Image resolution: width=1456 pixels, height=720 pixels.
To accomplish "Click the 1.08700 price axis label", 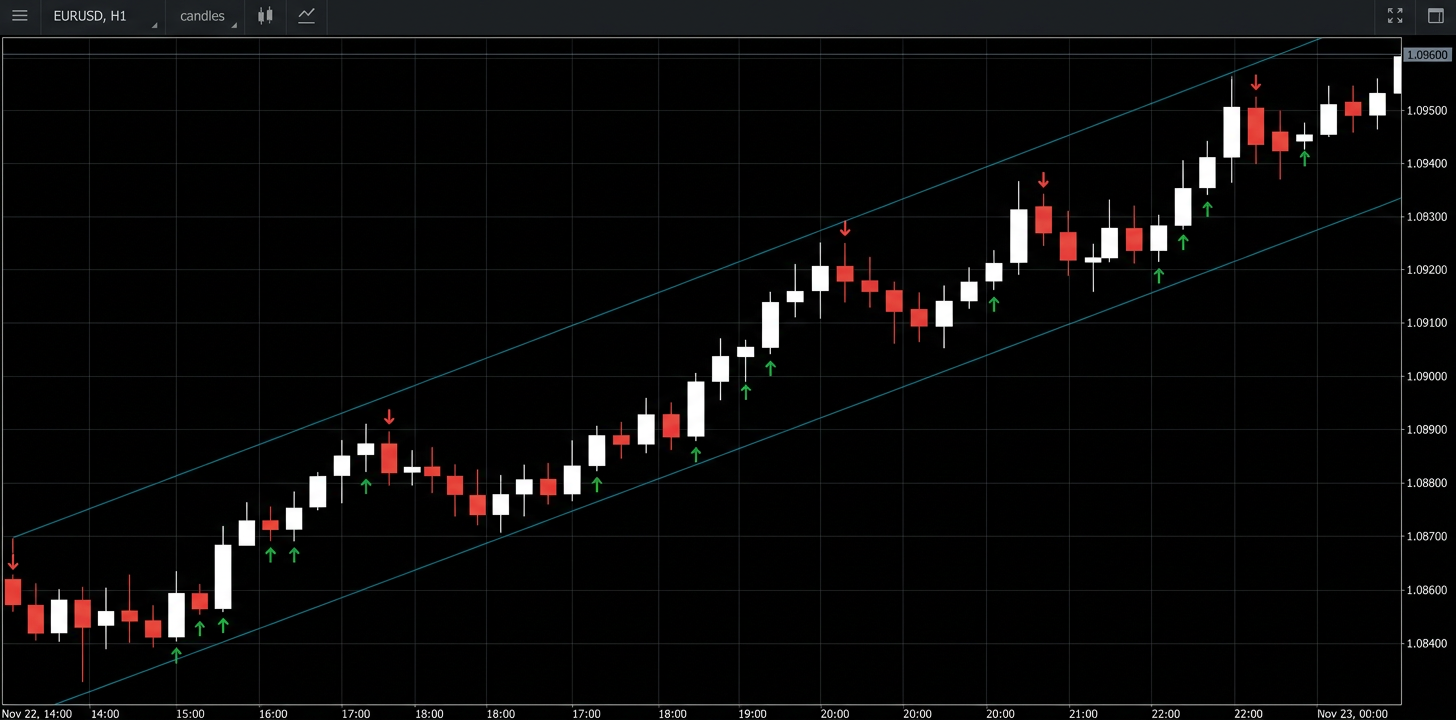I will pos(1428,537).
